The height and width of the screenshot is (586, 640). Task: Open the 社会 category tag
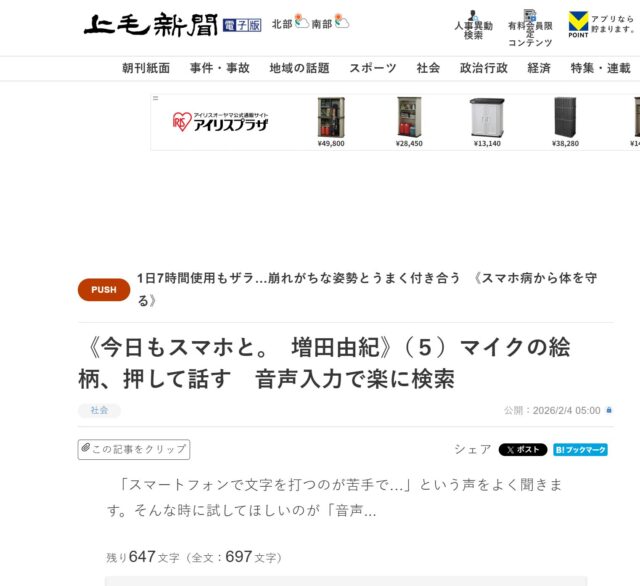(x=99, y=410)
